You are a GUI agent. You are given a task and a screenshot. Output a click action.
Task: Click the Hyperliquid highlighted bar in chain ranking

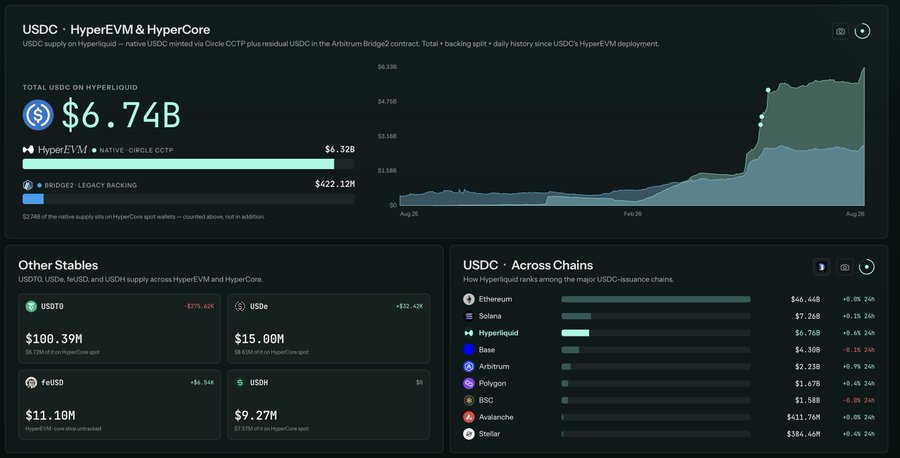pyautogui.click(x=575, y=333)
